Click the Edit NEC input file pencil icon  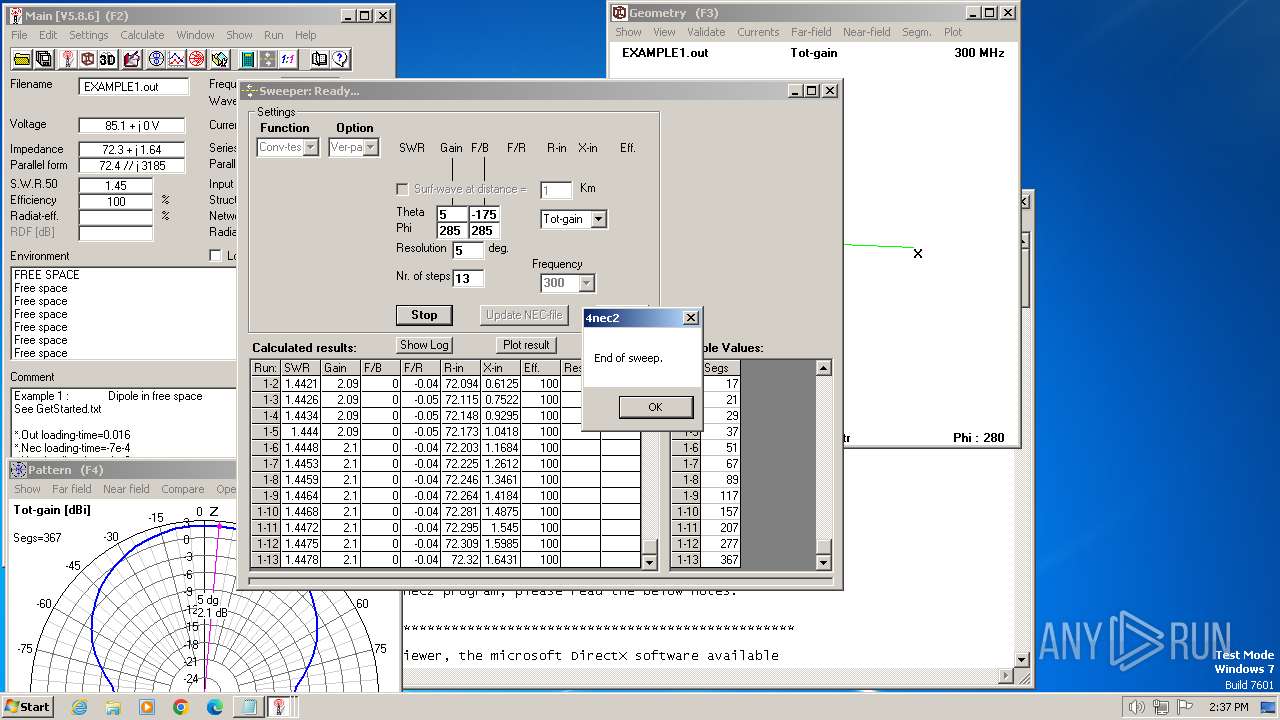[x=132, y=59]
